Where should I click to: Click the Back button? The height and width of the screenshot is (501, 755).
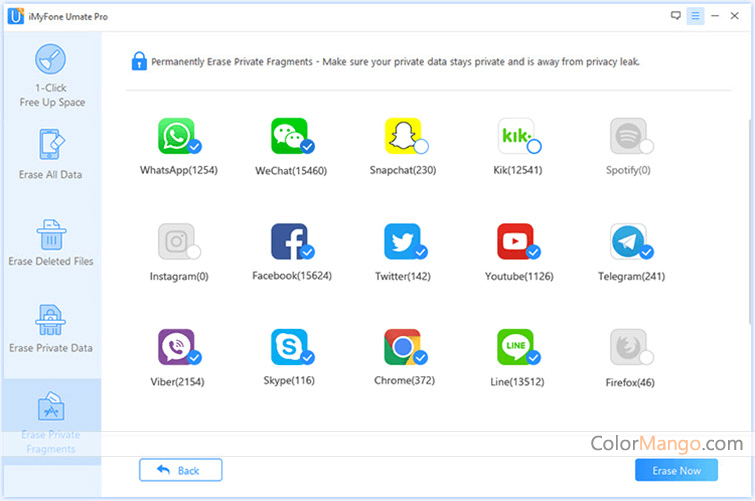[x=181, y=470]
